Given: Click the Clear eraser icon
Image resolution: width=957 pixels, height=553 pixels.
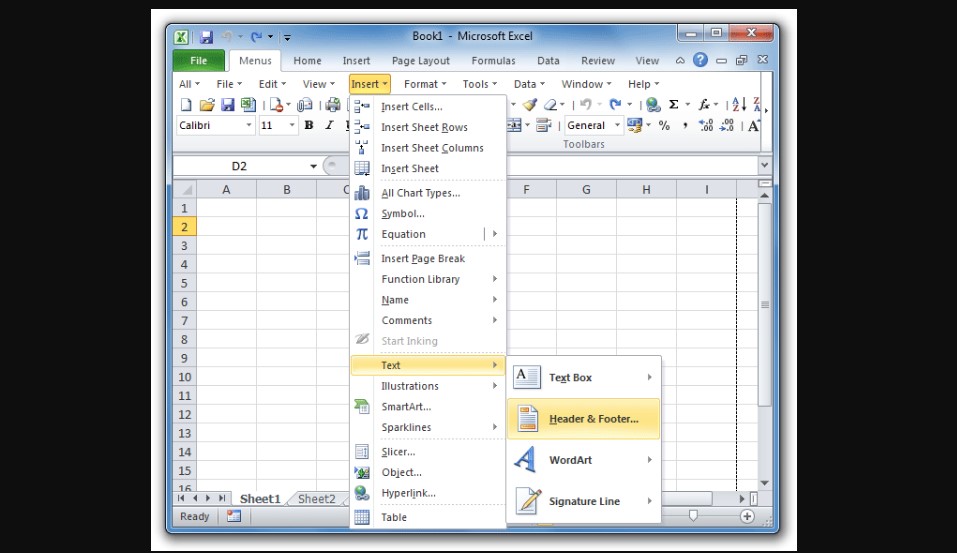Looking at the screenshot, I should [x=551, y=105].
